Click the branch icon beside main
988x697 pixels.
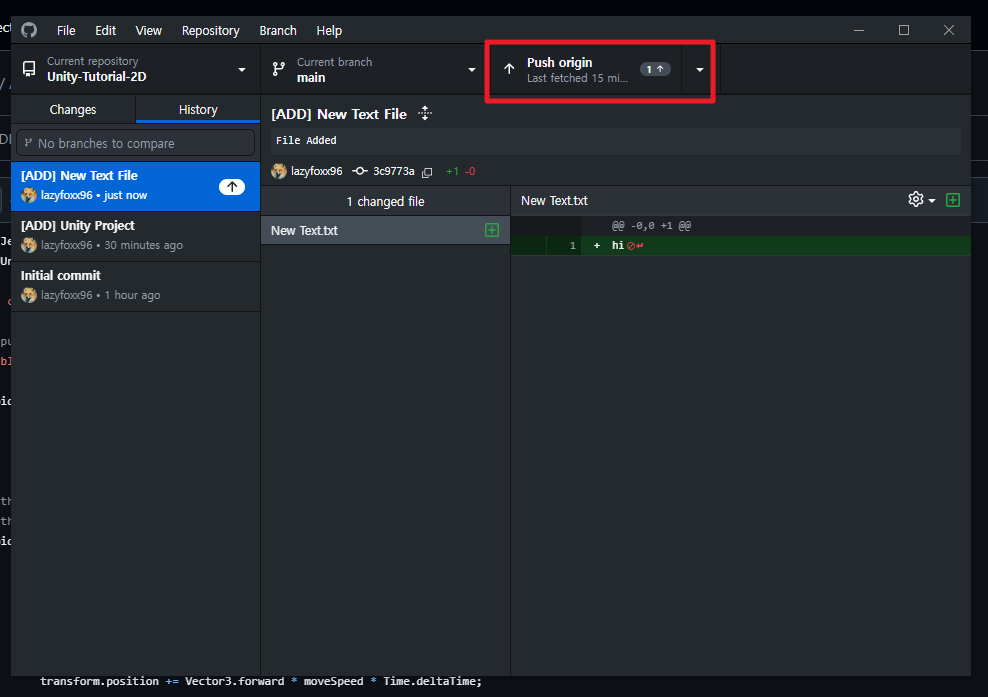(279, 69)
